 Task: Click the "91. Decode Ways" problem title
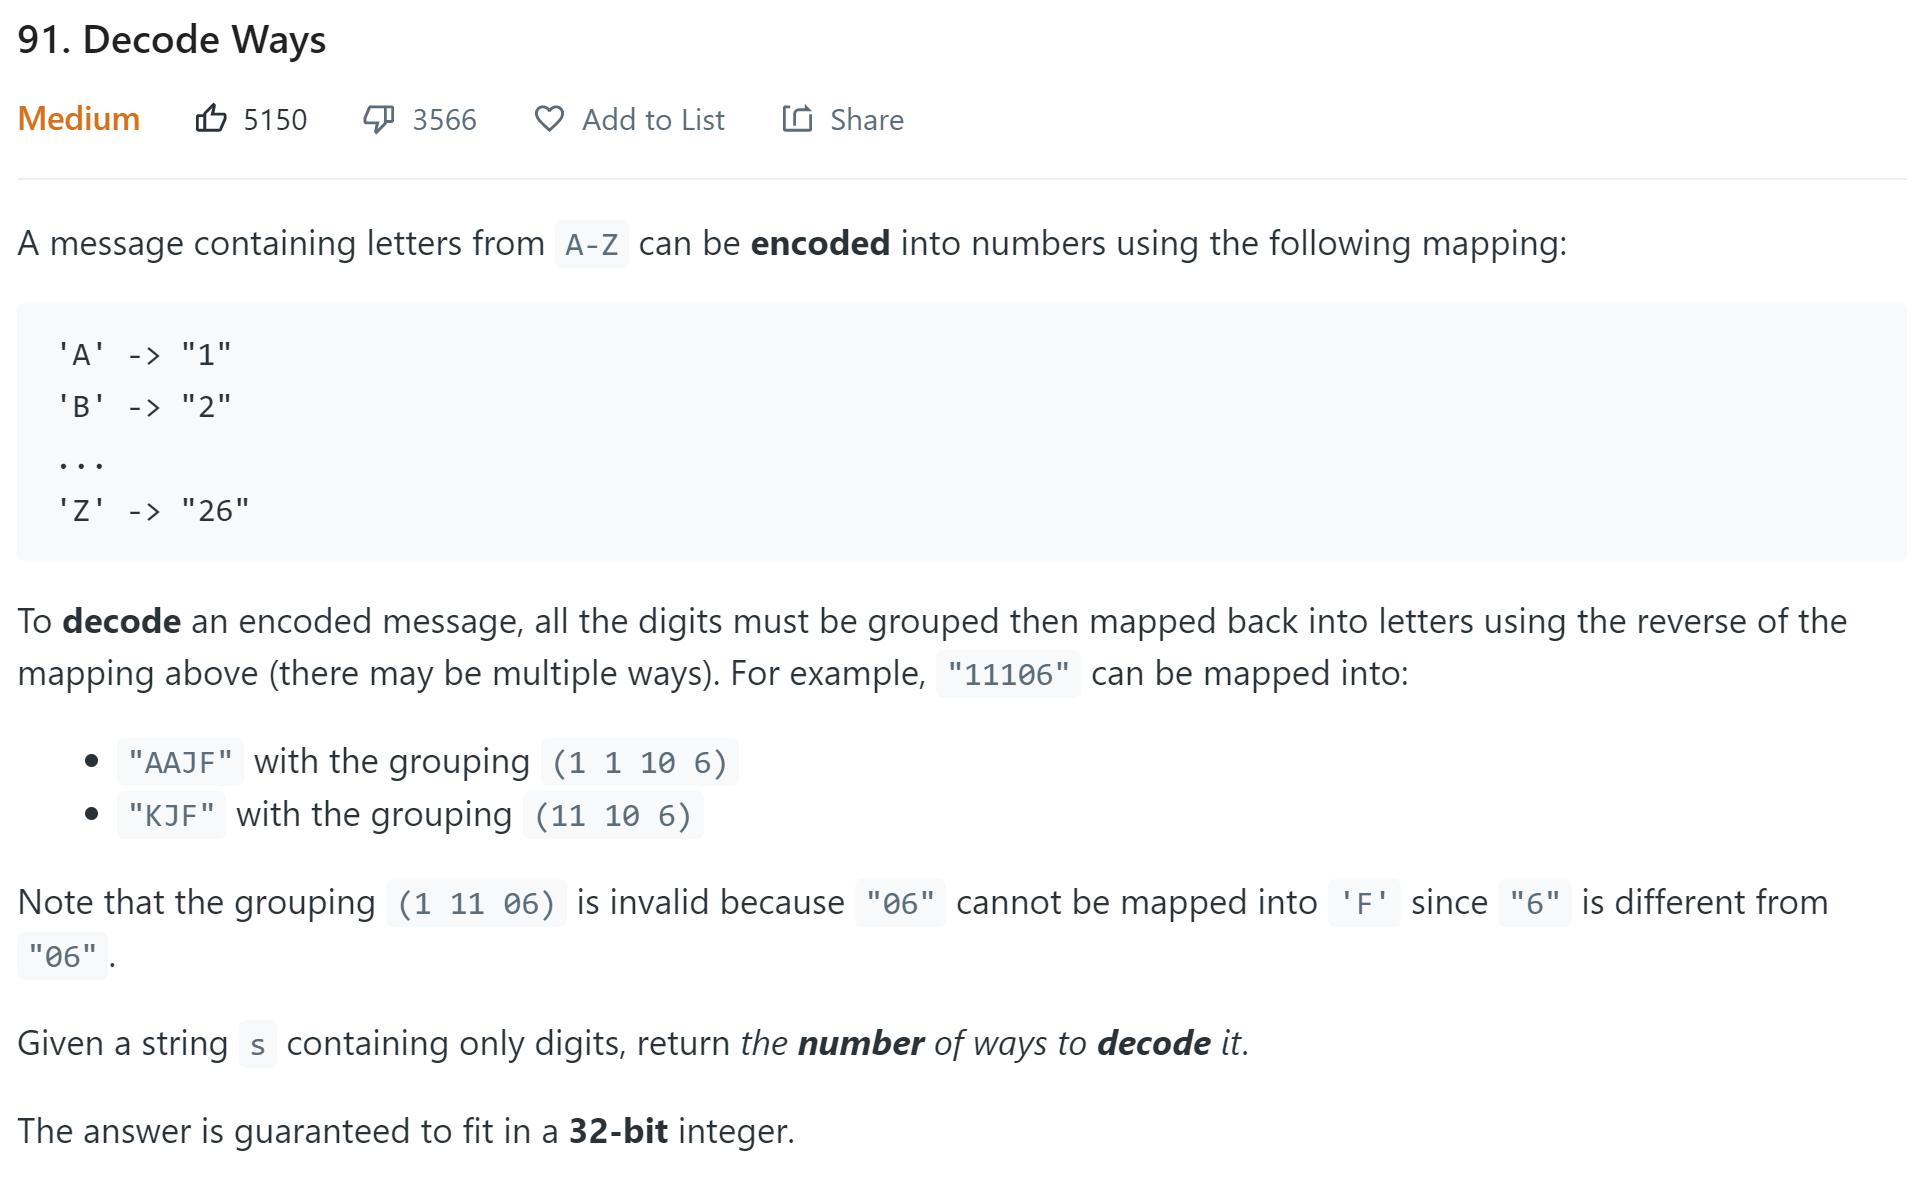click(172, 40)
